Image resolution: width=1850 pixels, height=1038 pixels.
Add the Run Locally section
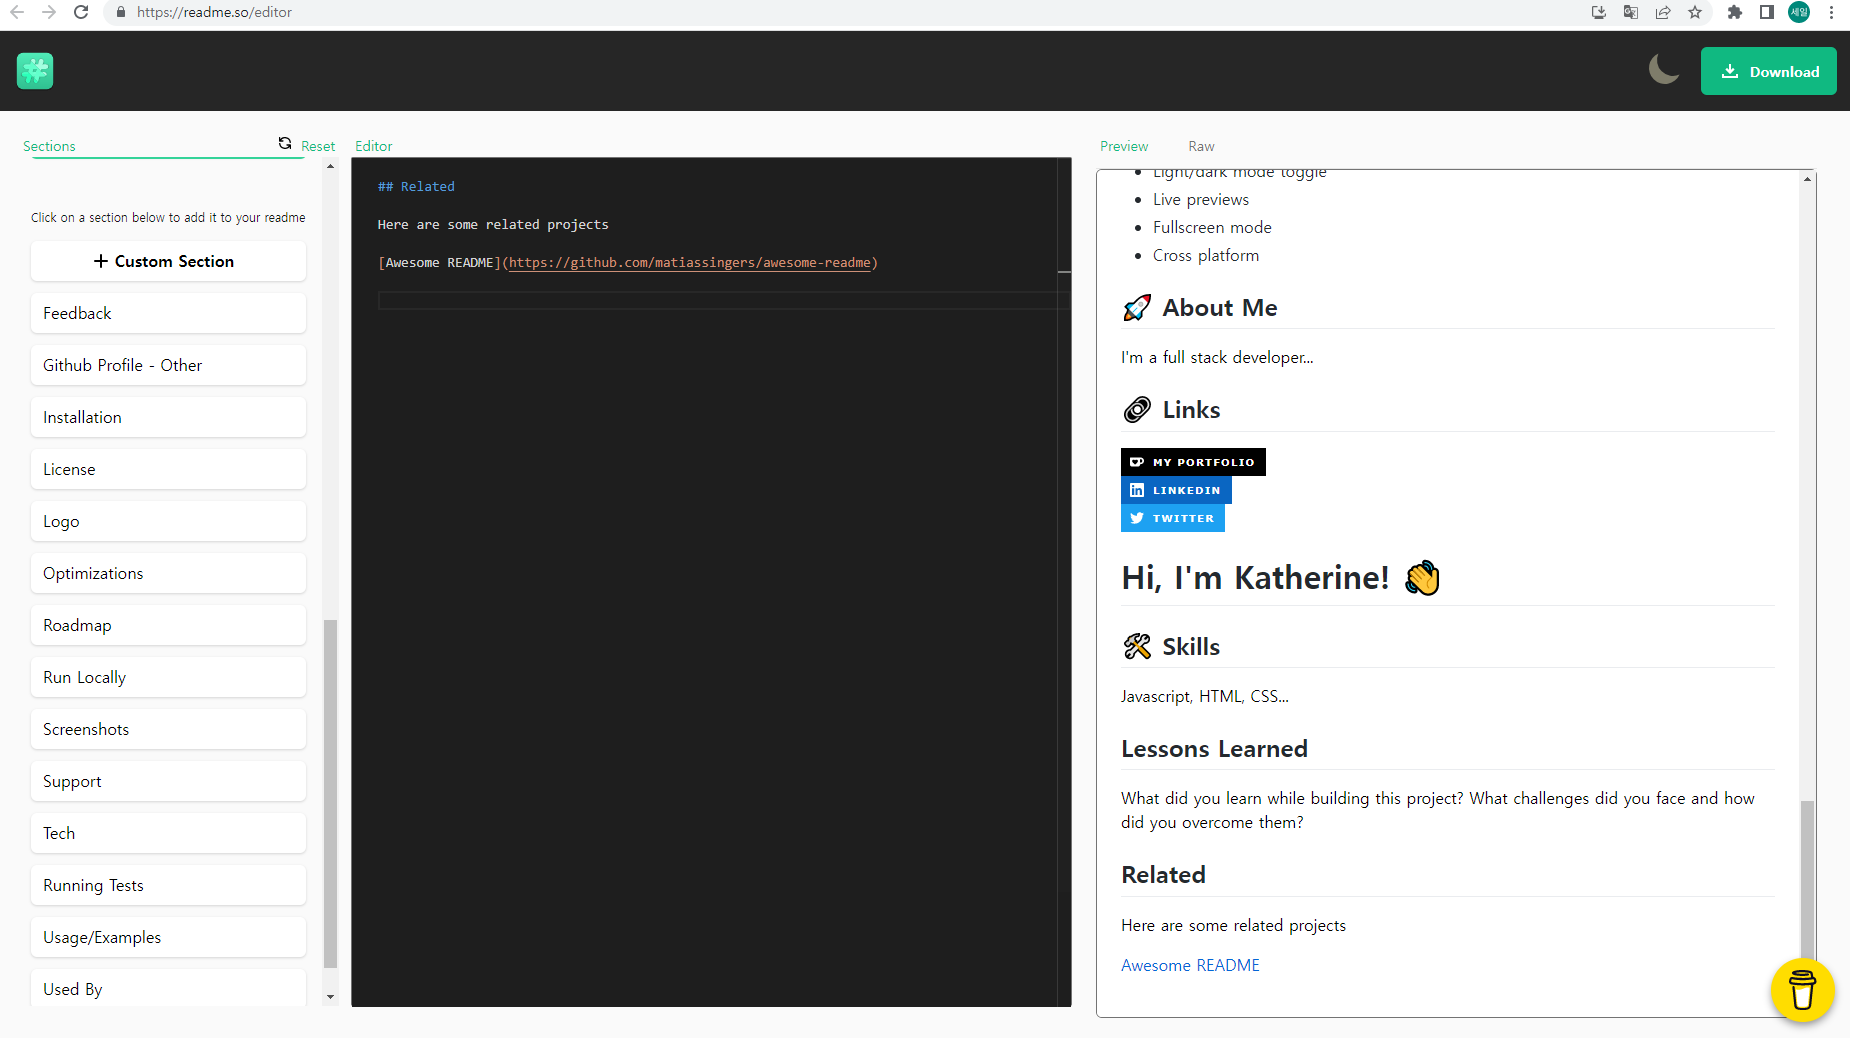[168, 677]
